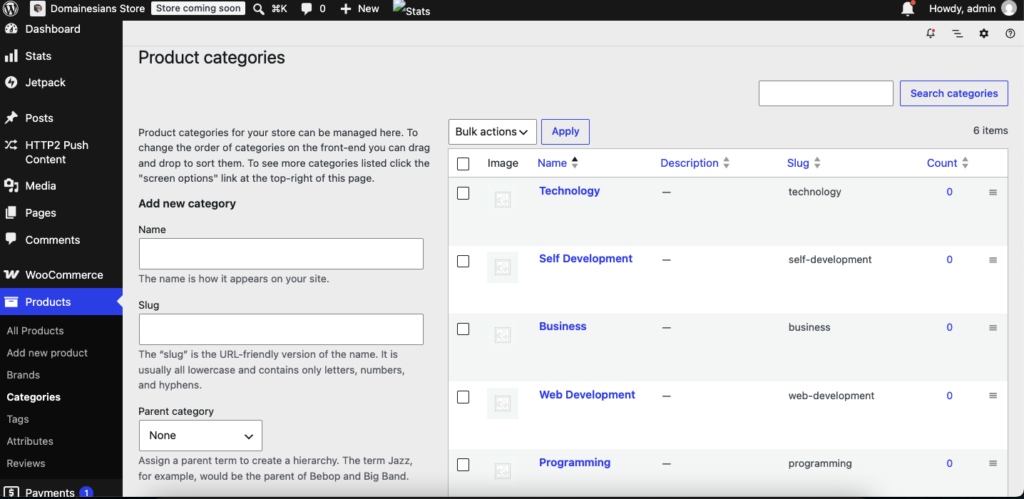The image size is (1024, 499).
Task: Open the Web Development category link
Action: (587, 395)
